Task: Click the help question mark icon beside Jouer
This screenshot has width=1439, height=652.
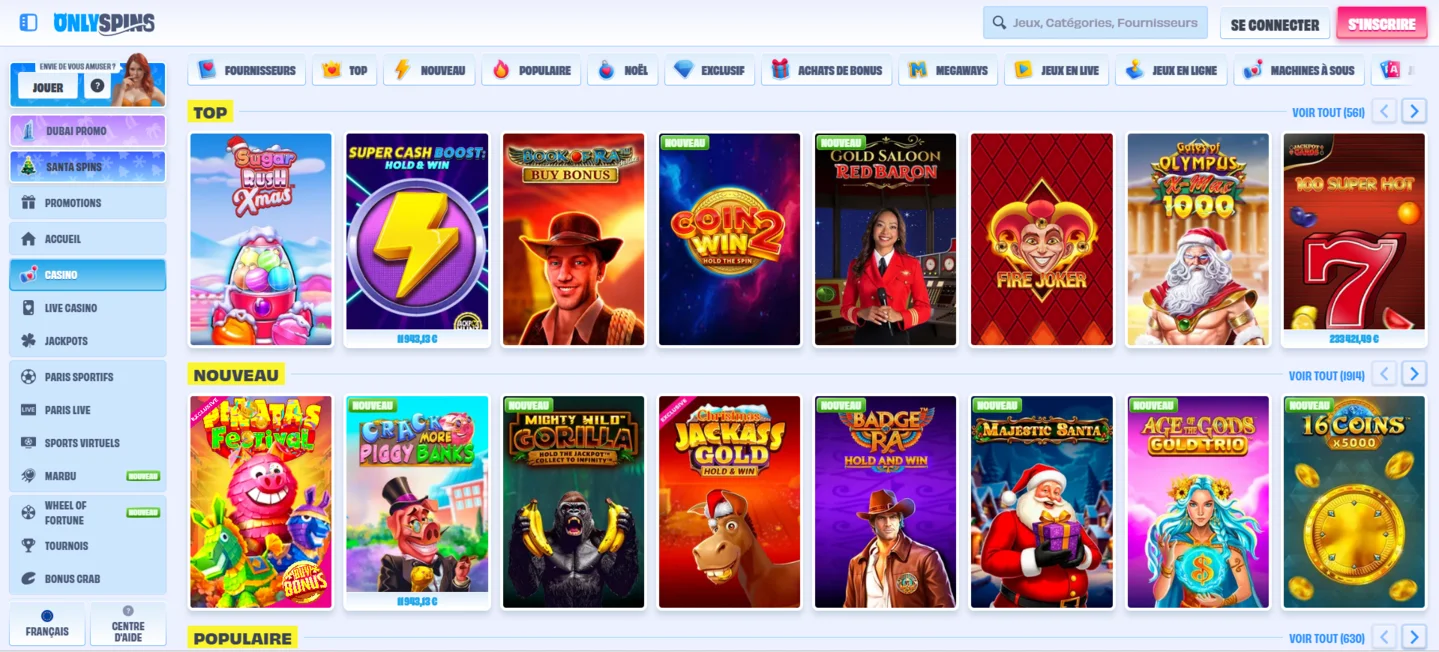Action: tap(97, 86)
